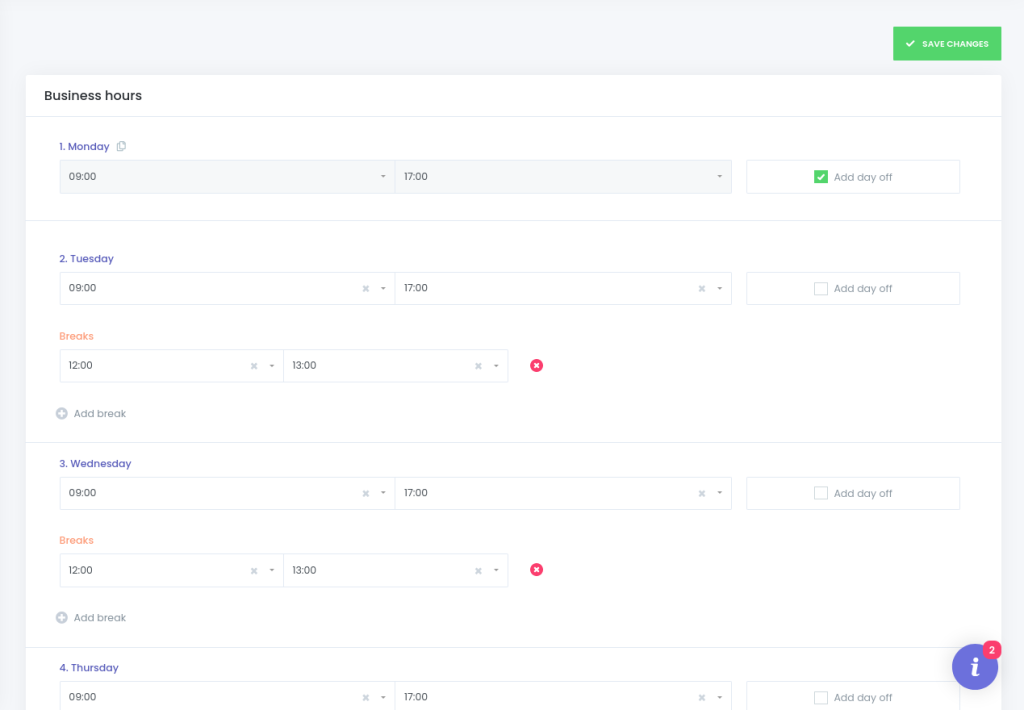Click the 3. Wednesday day label
This screenshot has height=710, width=1024.
coord(95,464)
